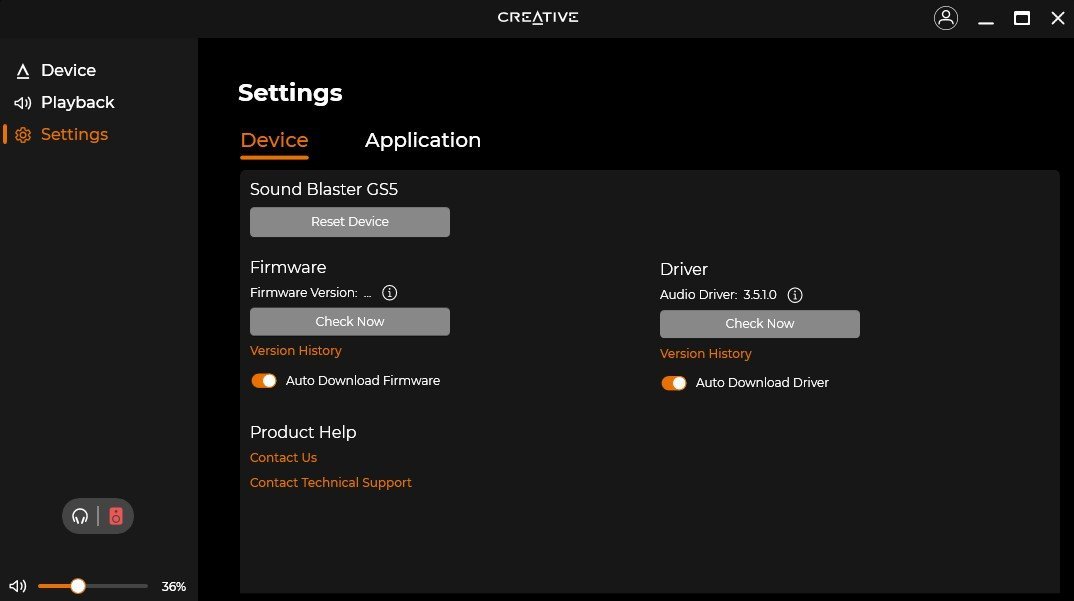Click the audio driver info icon

coord(795,295)
